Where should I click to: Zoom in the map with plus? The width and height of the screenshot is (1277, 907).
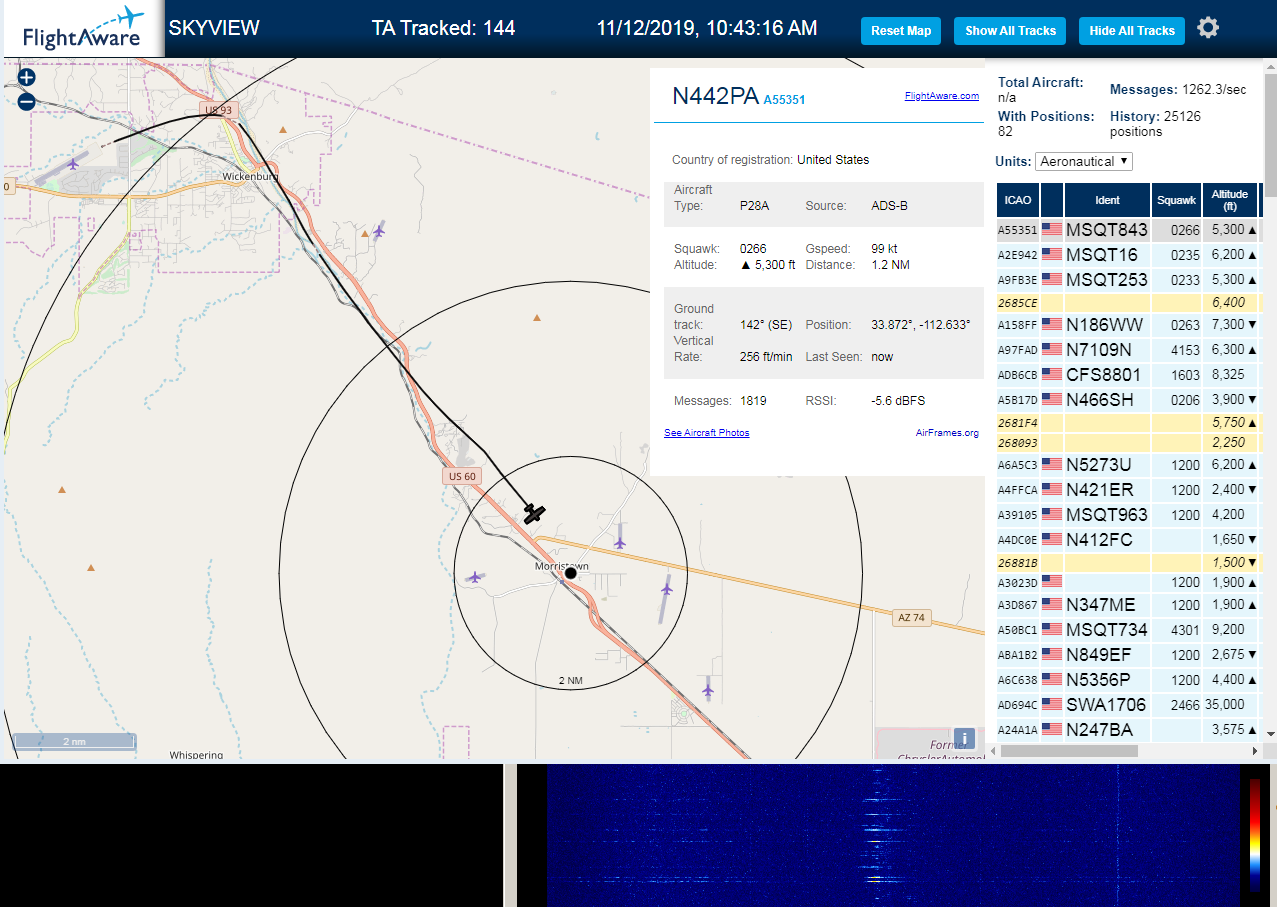[27, 77]
